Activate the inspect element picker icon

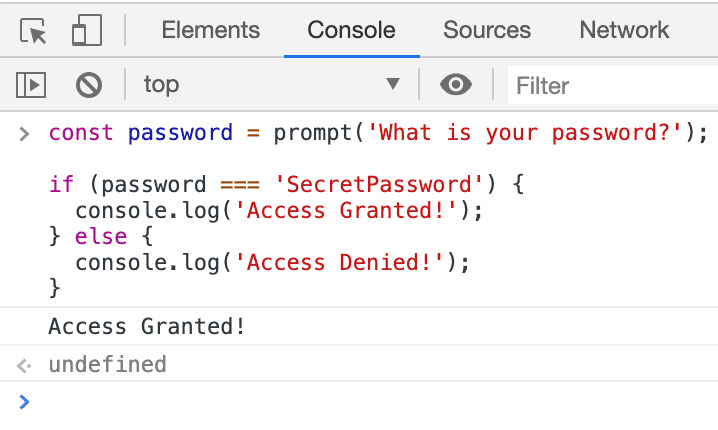coord(34,31)
